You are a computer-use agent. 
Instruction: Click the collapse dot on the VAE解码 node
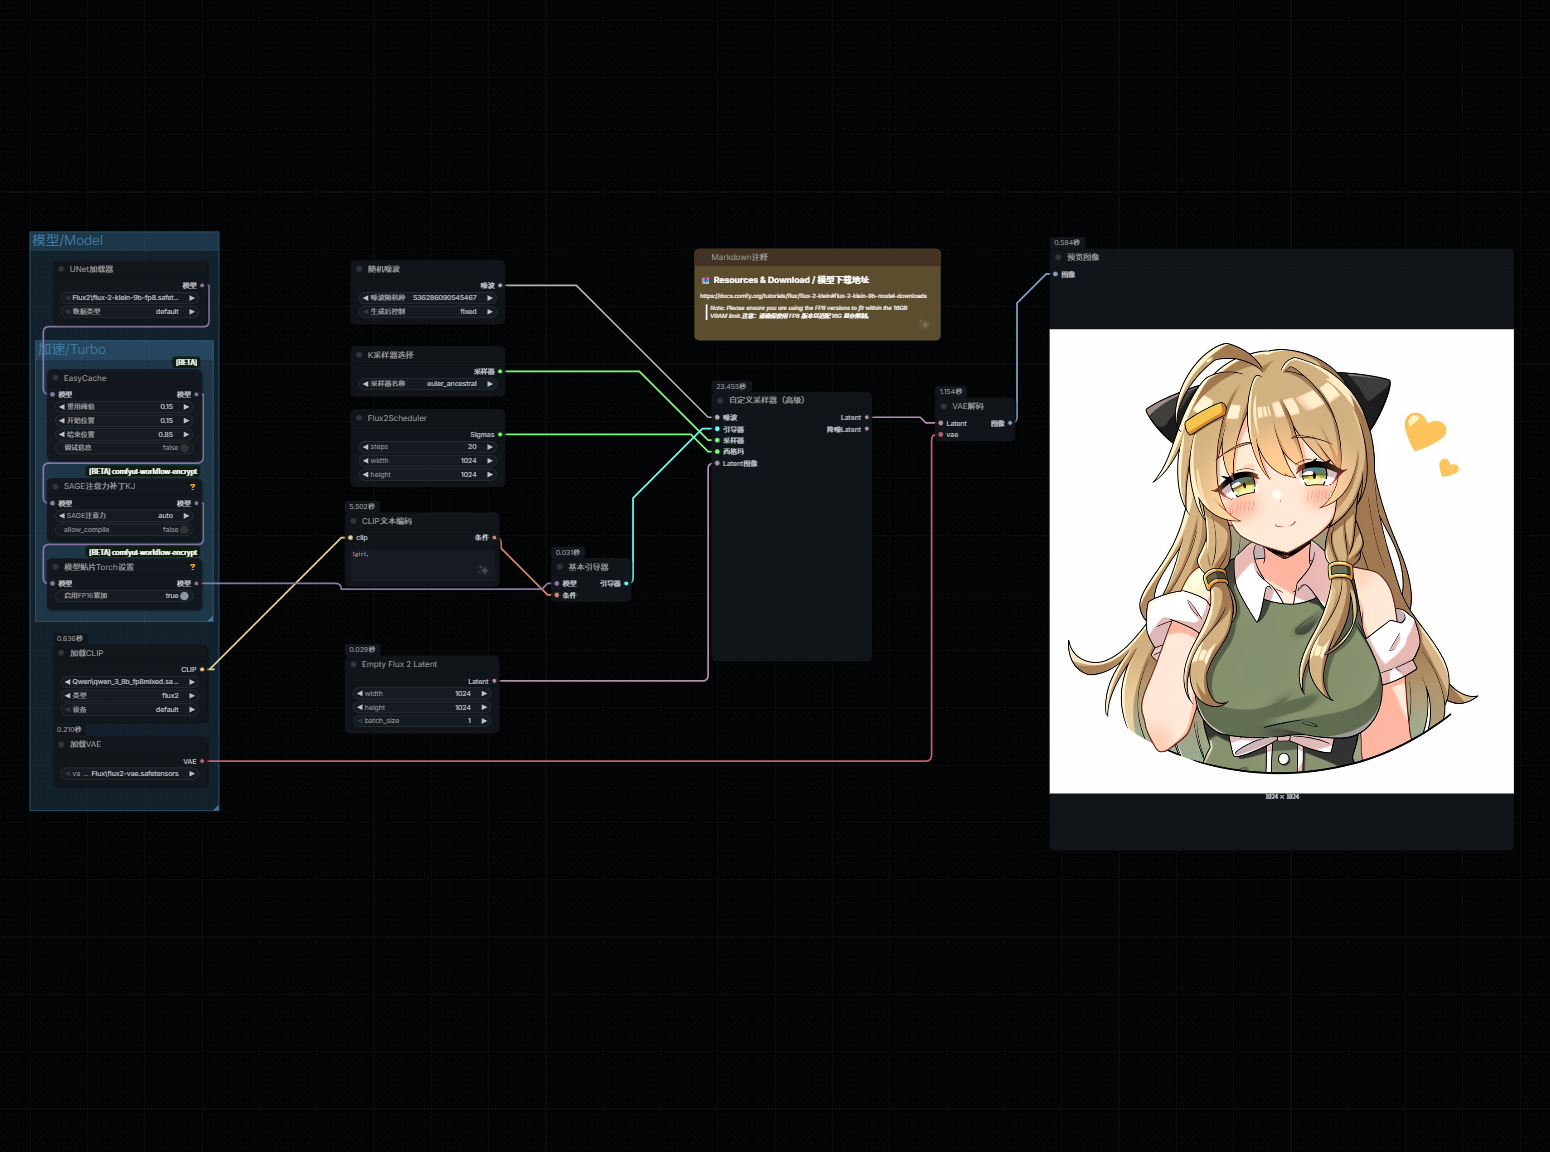pos(944,406)
